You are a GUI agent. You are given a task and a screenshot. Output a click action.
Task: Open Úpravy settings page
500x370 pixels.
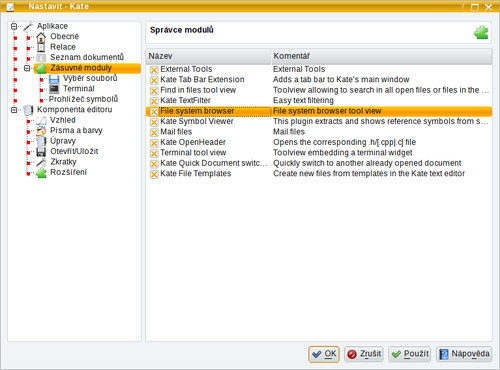point(63,141)
